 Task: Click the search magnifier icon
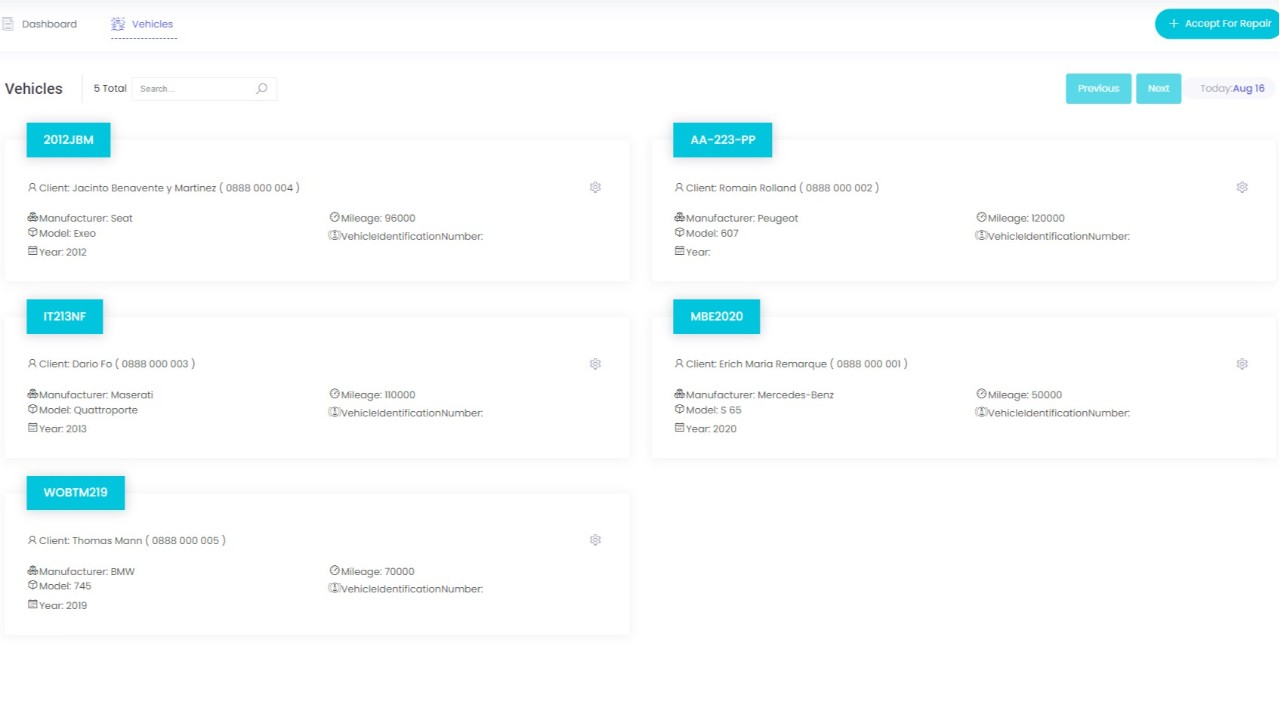262,88
